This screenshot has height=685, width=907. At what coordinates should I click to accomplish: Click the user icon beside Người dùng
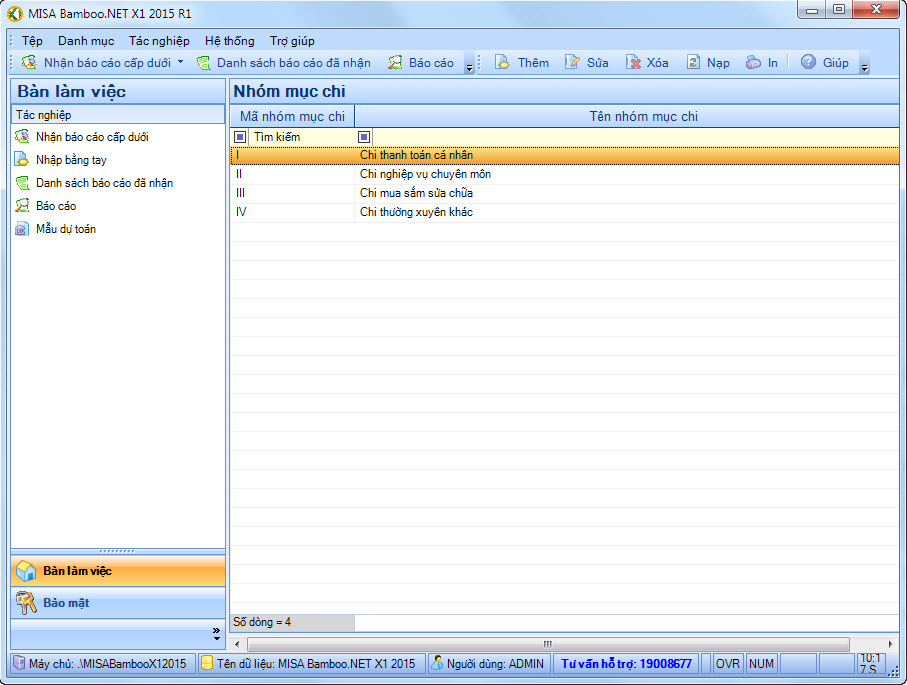point(437,663)
